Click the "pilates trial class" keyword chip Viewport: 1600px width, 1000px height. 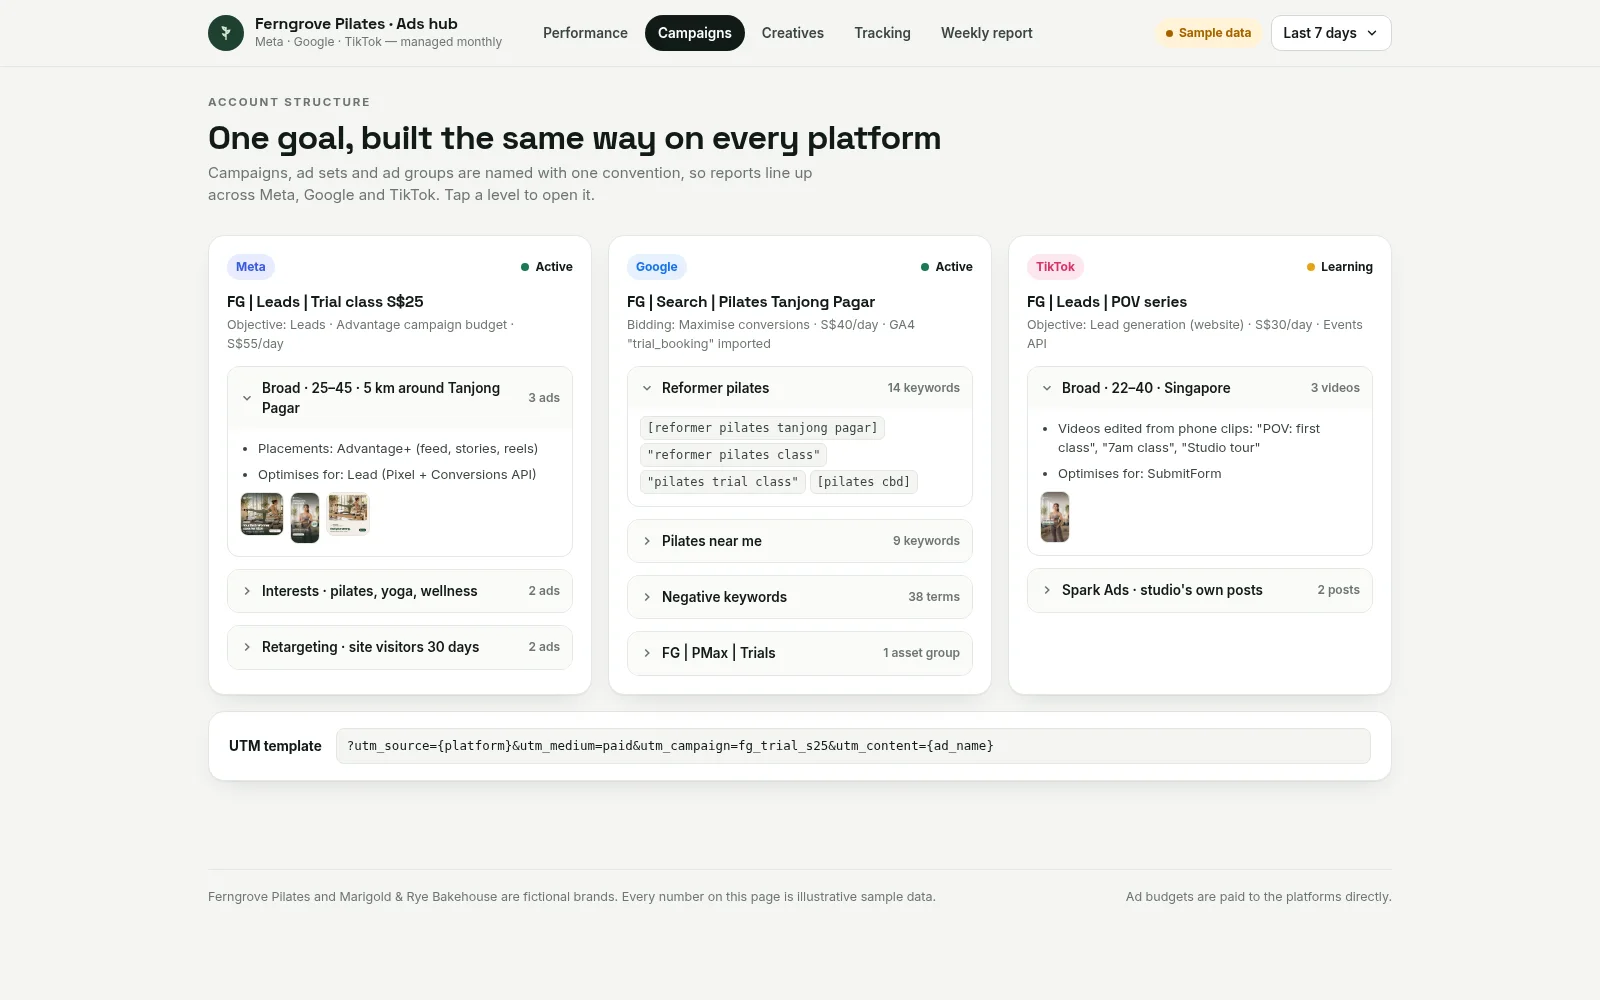(x=723, y=482)
